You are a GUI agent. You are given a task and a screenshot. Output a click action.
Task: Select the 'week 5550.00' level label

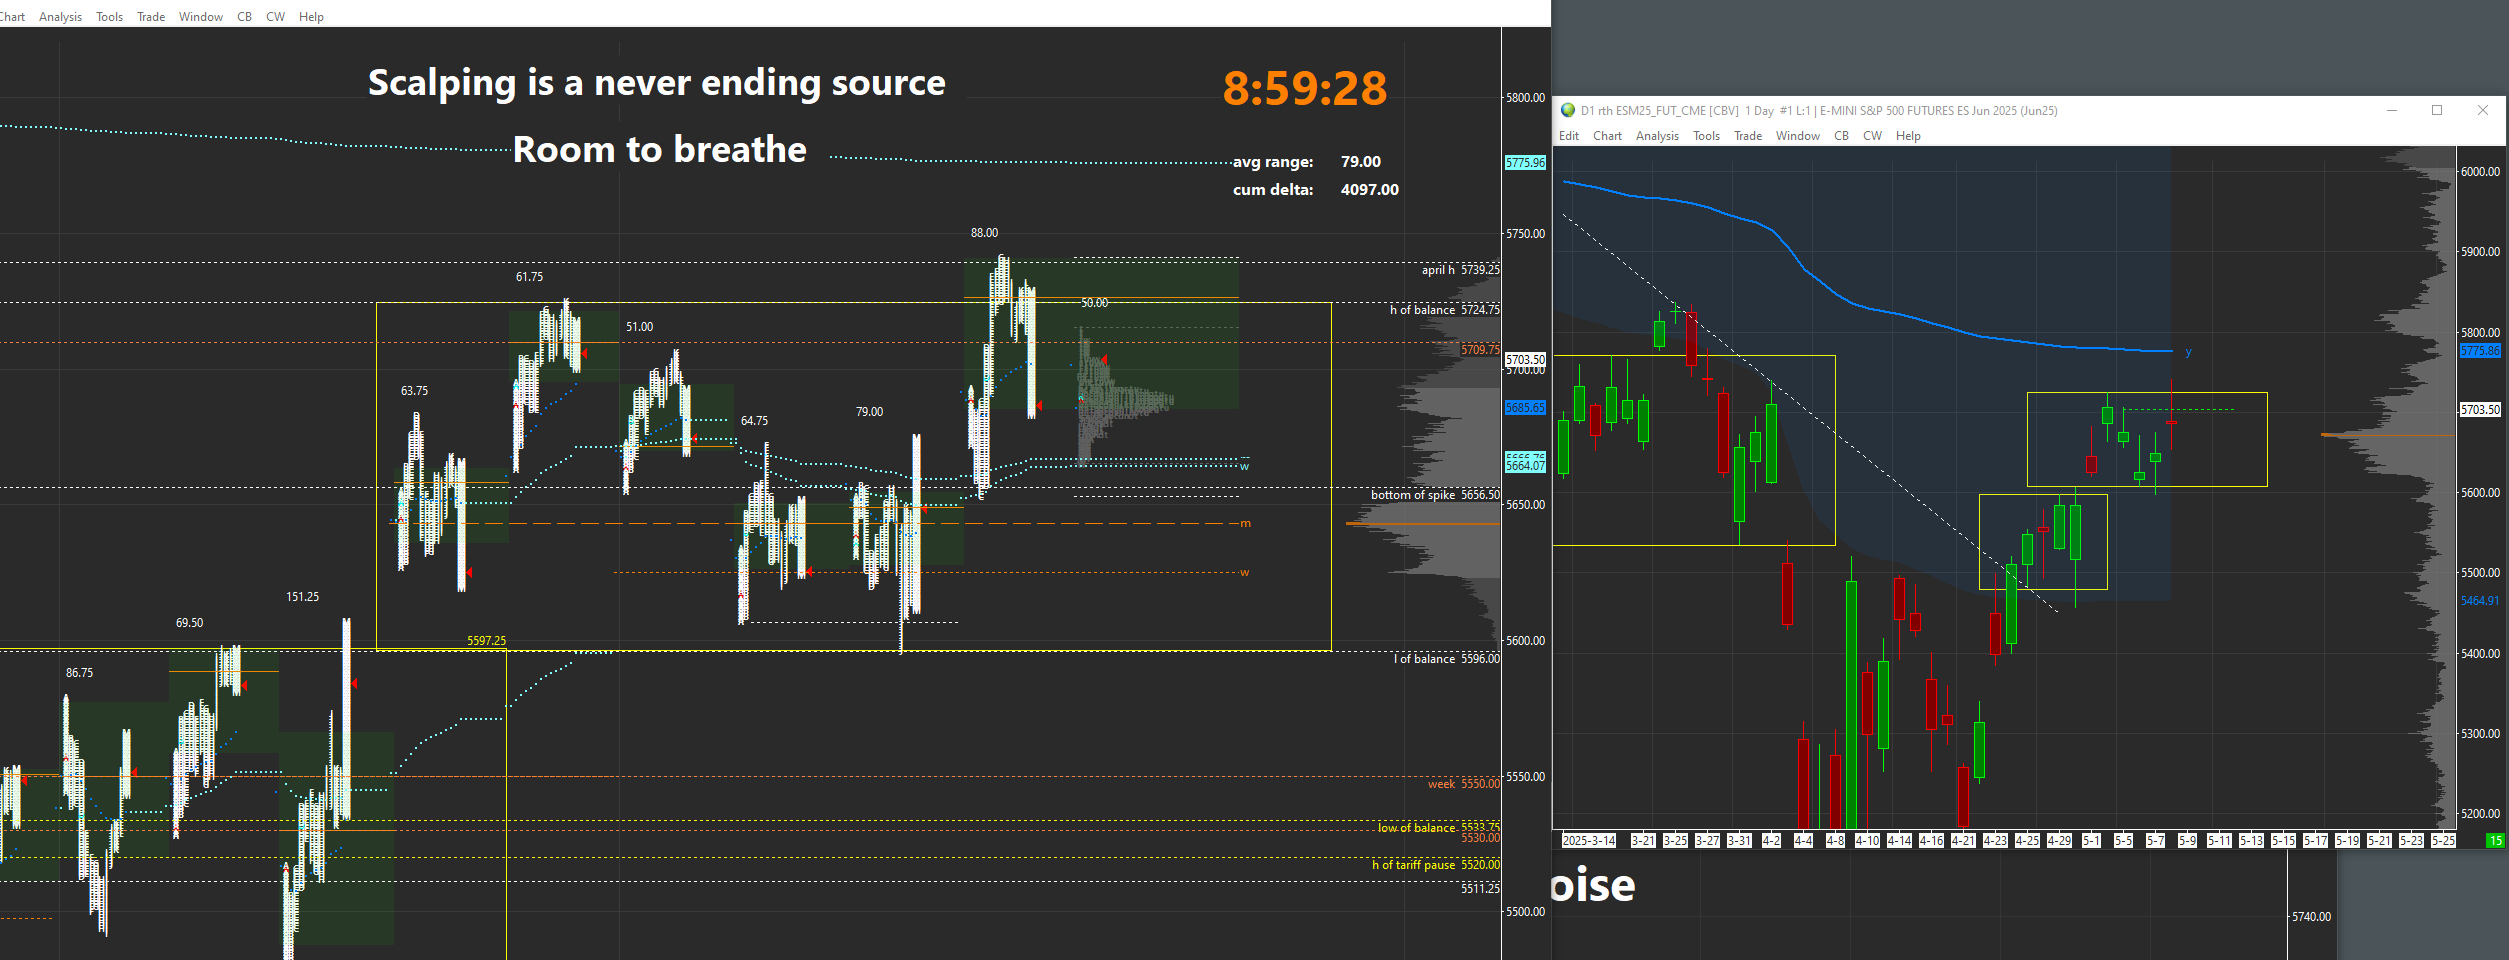(x=1464, y=784)
